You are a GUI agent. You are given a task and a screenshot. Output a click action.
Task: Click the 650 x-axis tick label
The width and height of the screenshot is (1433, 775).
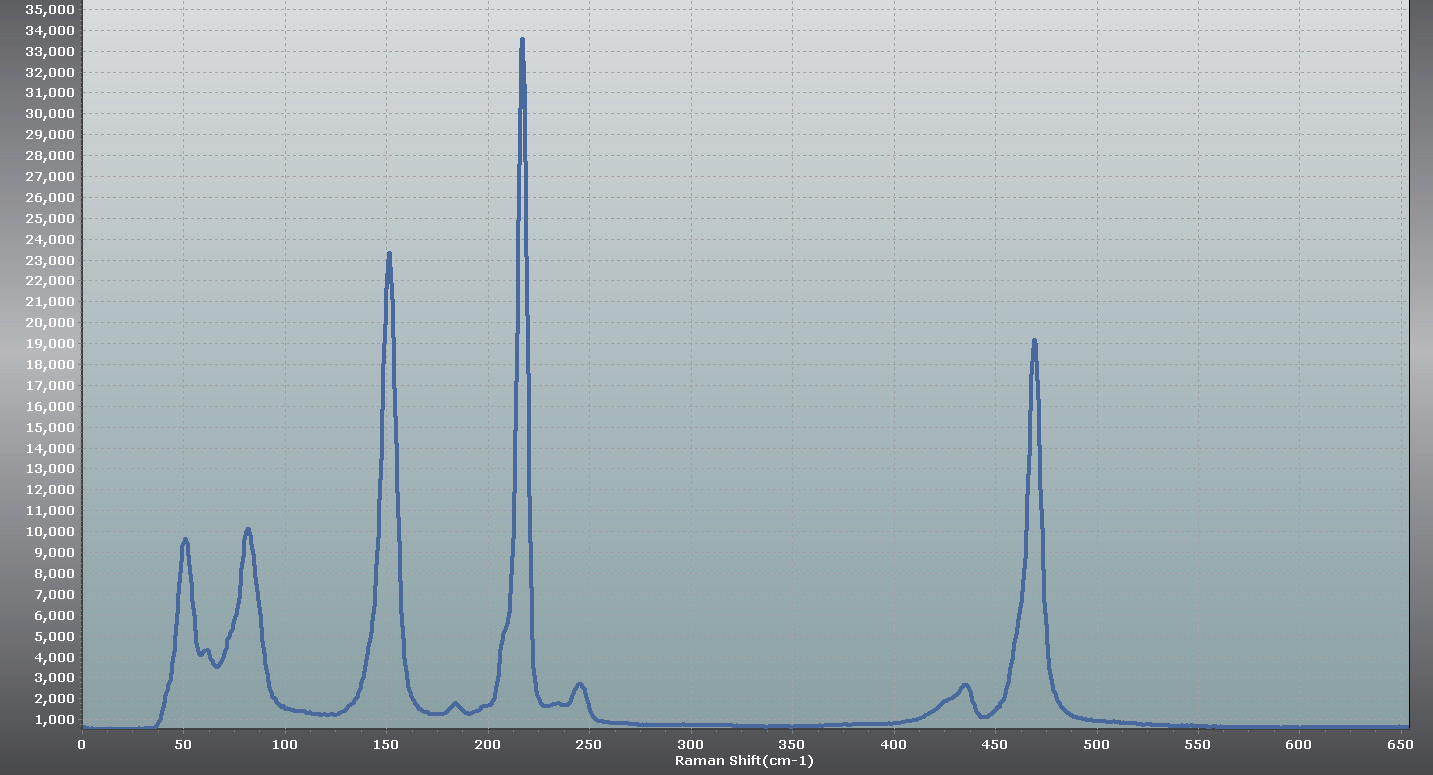tap(1401, 745)
